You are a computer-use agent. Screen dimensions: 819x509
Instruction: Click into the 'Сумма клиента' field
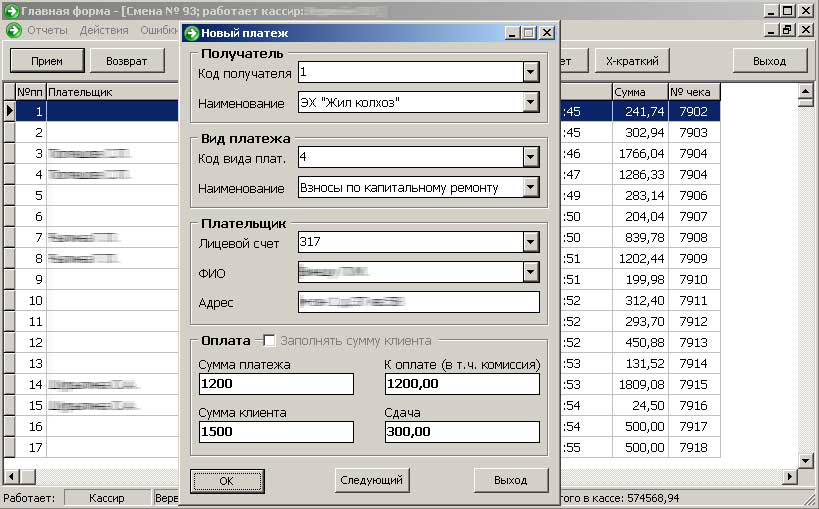[x=276, y=432]
